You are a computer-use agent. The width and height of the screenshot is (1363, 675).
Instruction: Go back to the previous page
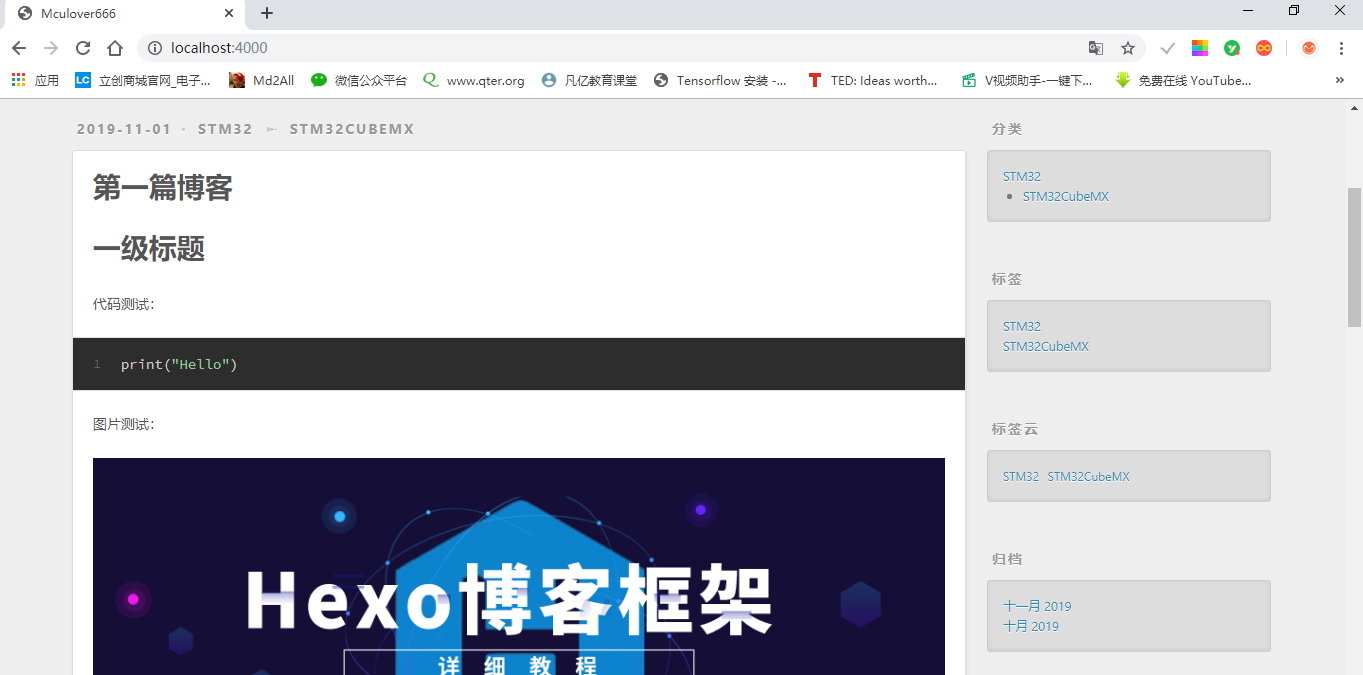pyautogui.click(x=19, y=48)
